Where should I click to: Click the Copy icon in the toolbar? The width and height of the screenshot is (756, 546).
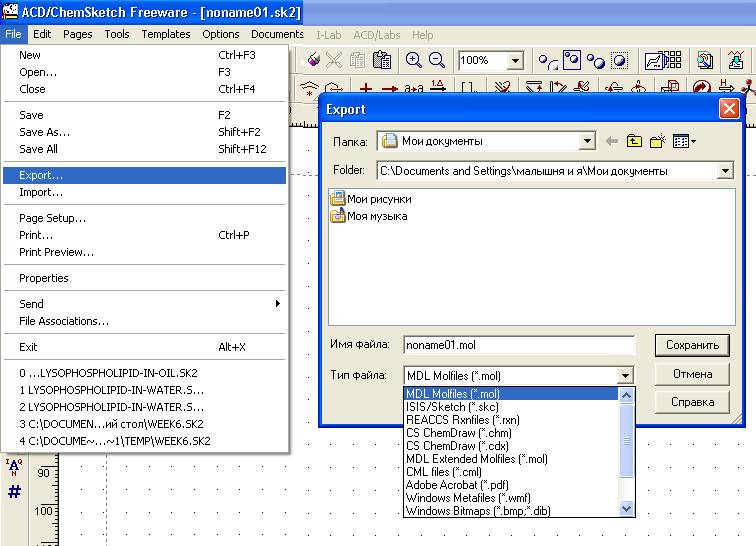click(x=357, y=60)
